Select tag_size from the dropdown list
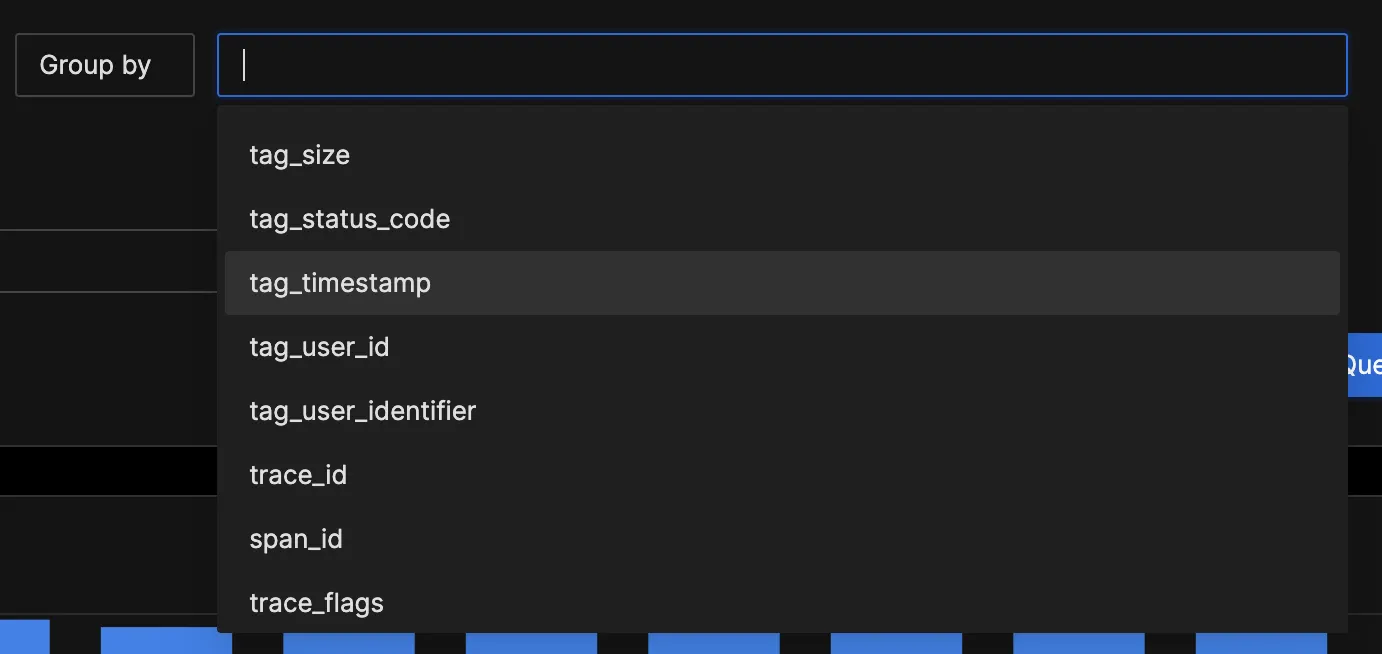1382x654 pixels. point(782,155)
